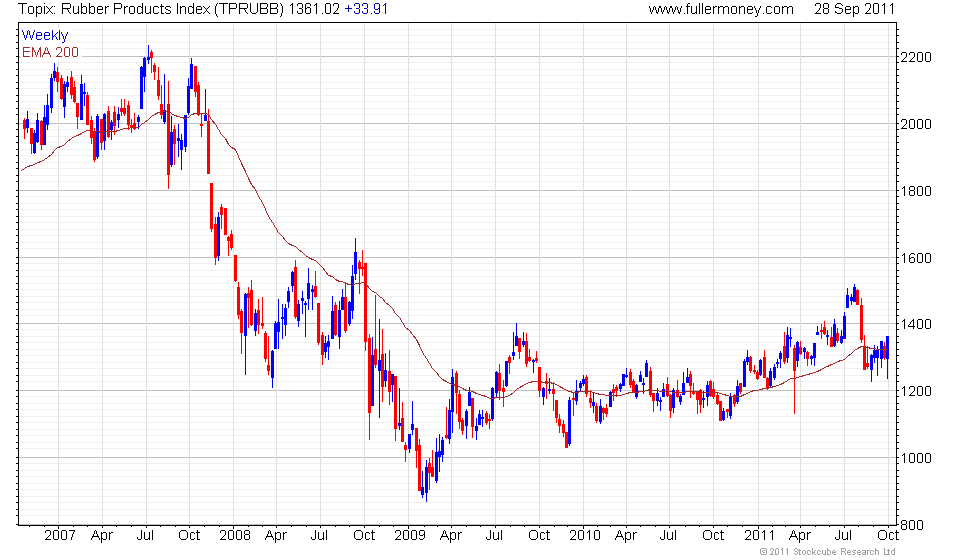
Task: Click the 'Oct' label just before 2009
Action: tap(364, 536)
